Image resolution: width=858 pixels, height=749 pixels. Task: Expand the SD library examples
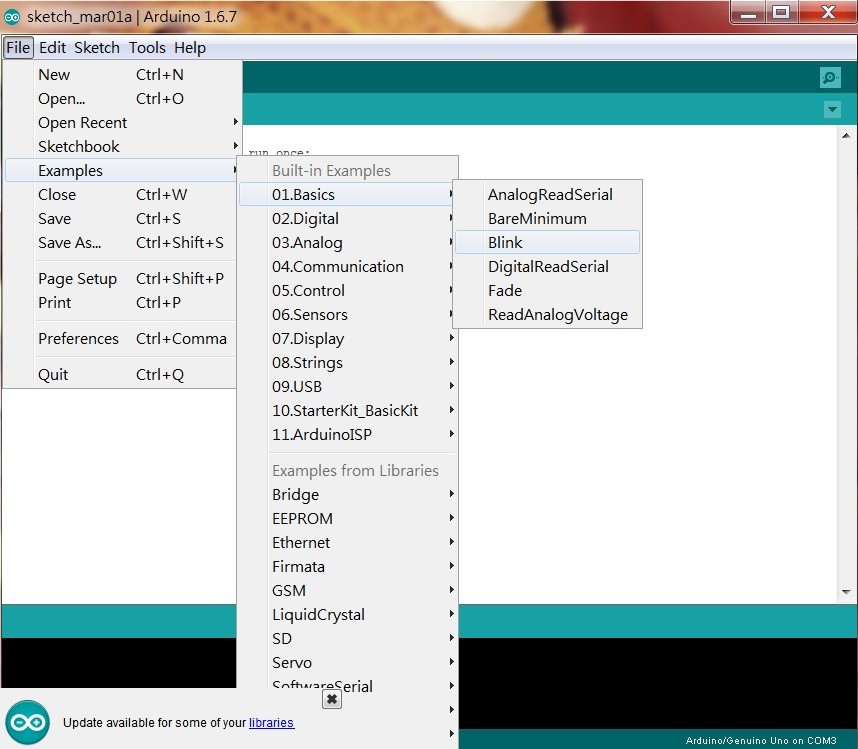tap(347, 639)
